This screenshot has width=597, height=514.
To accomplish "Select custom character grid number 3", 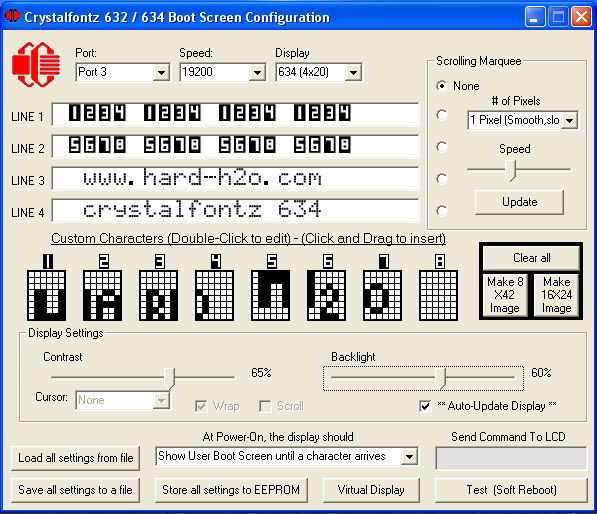I will coord(158,295).
